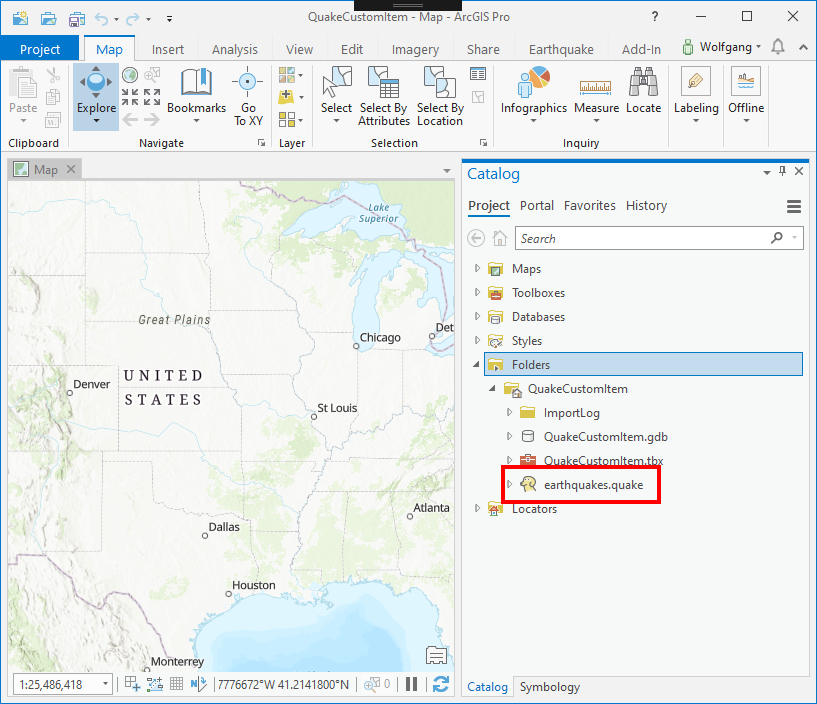The image size is (817, 704).
Task: Click the New Project icon in quick access
Action: click(x=20, y=19)
